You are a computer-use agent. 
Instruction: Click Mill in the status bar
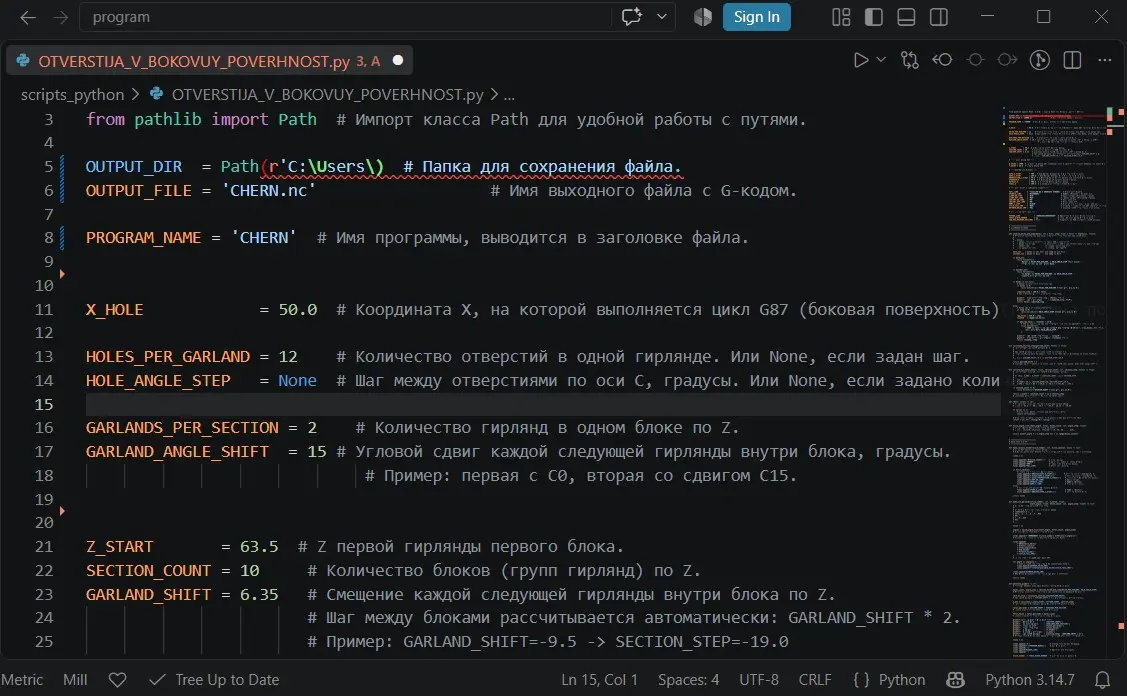pyautogui.click(x=75, y=679)
